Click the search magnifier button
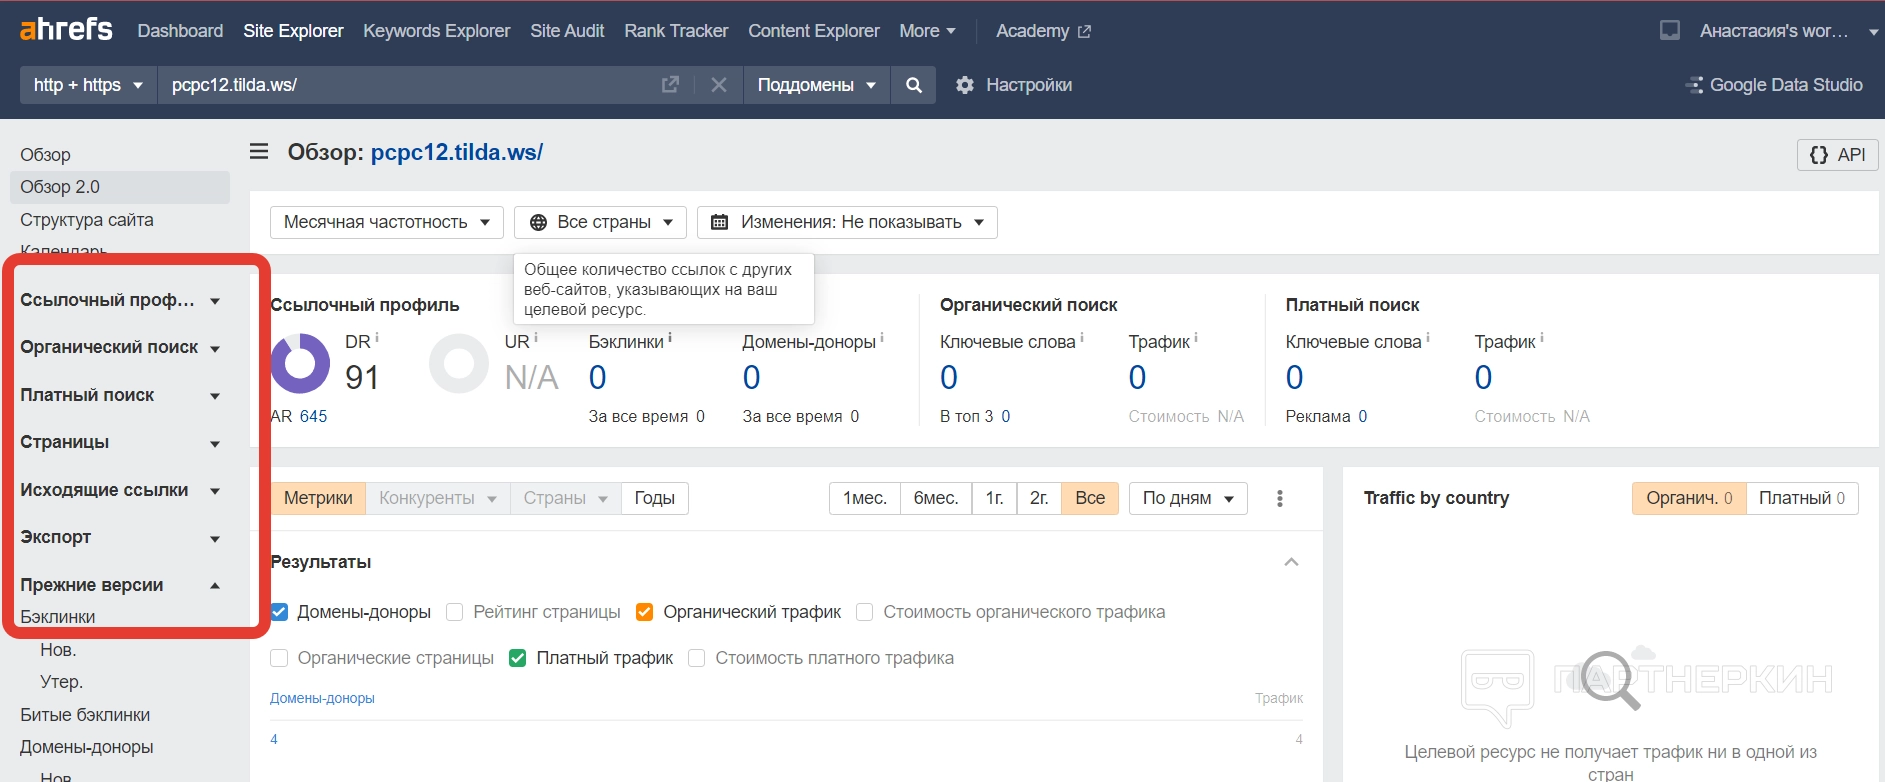Screen dimensions: 1885x782 [x=913, y=85]
